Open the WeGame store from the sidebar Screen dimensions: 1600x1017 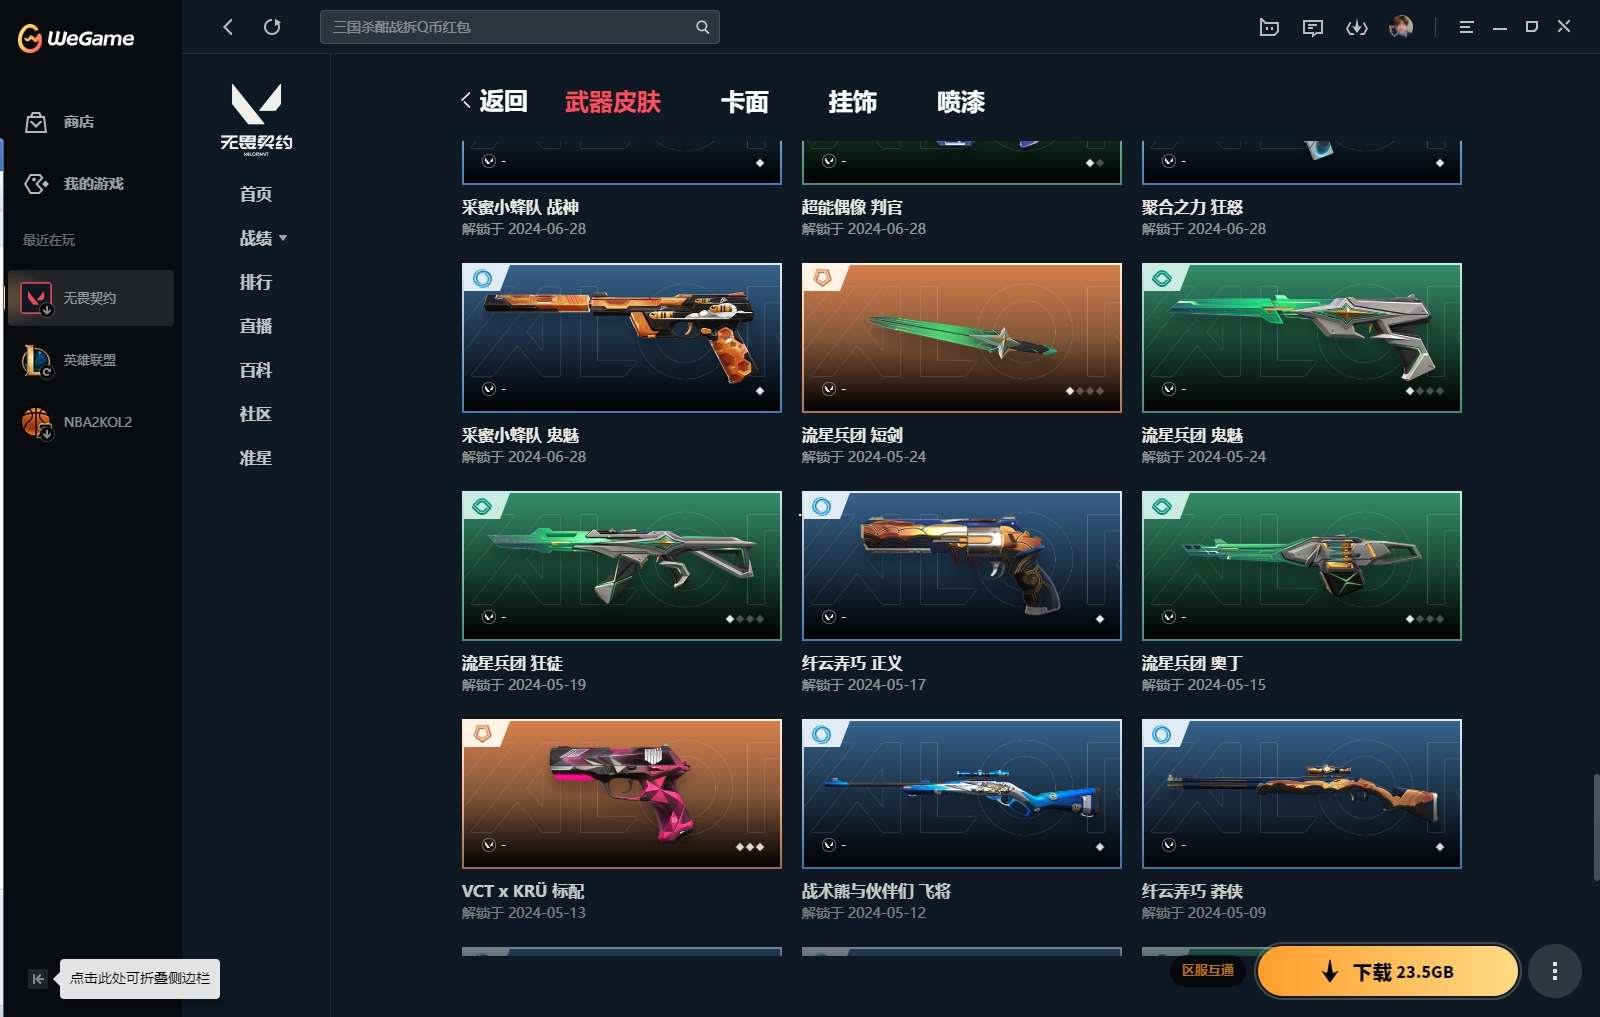pyautogui.click(x=60, y=122)
